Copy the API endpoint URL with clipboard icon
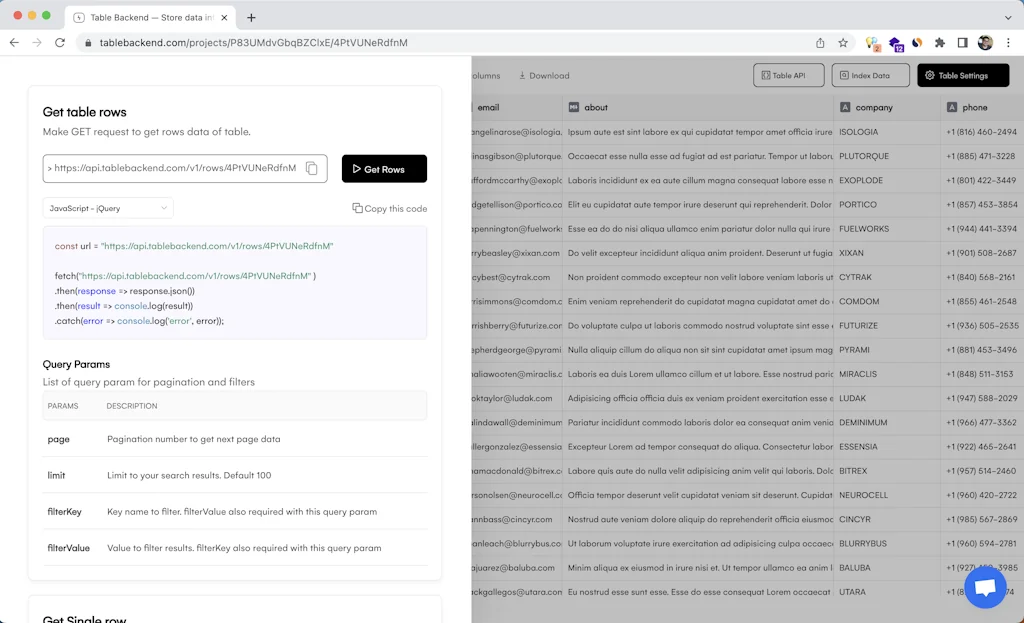The height and width of the screenshot is (623, 1024). pyautogui.click(x=310, y=168)
